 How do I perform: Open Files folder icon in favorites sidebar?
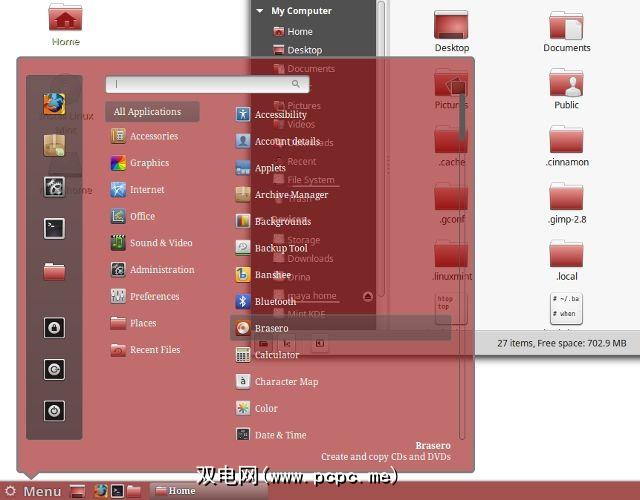pyautogui.click(x=54, y=271)
